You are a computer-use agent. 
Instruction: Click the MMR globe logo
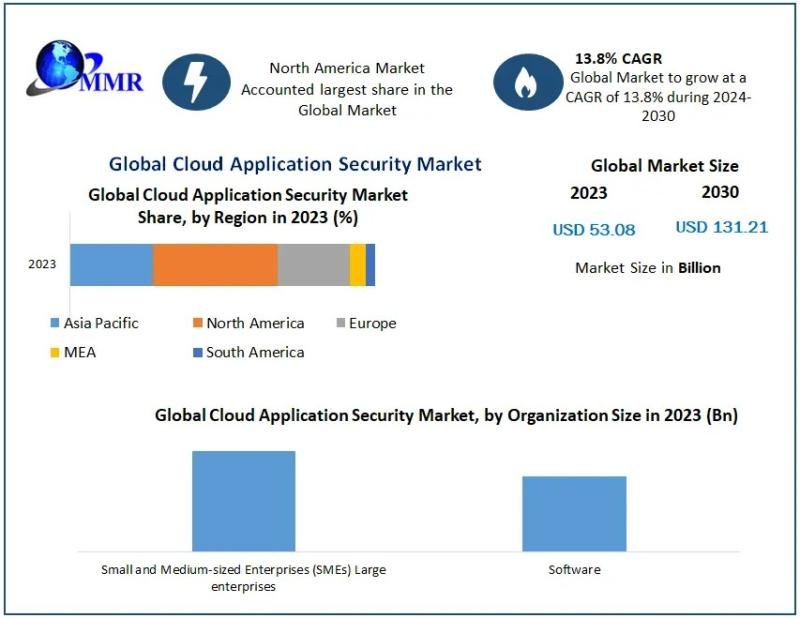pyautogui.click(x=85, y=69)
